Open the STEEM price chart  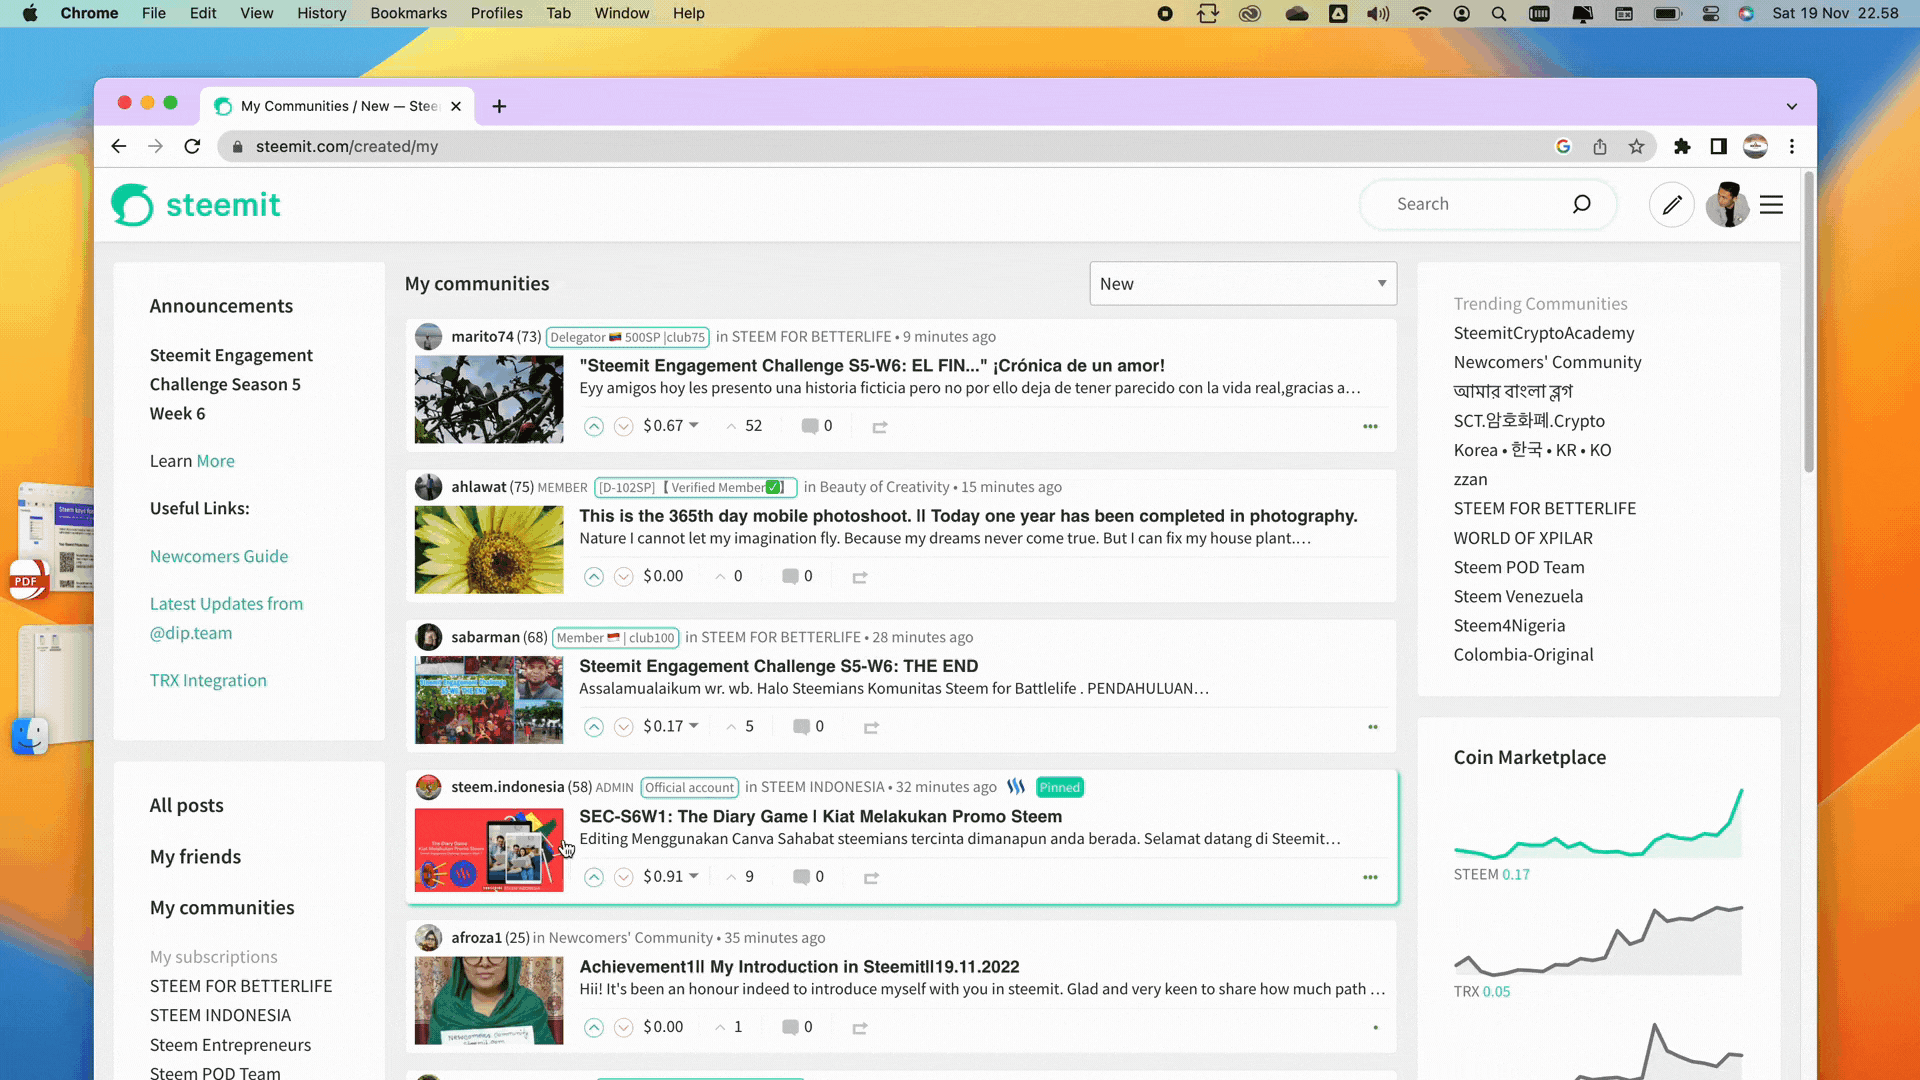tap(1598, 823)
